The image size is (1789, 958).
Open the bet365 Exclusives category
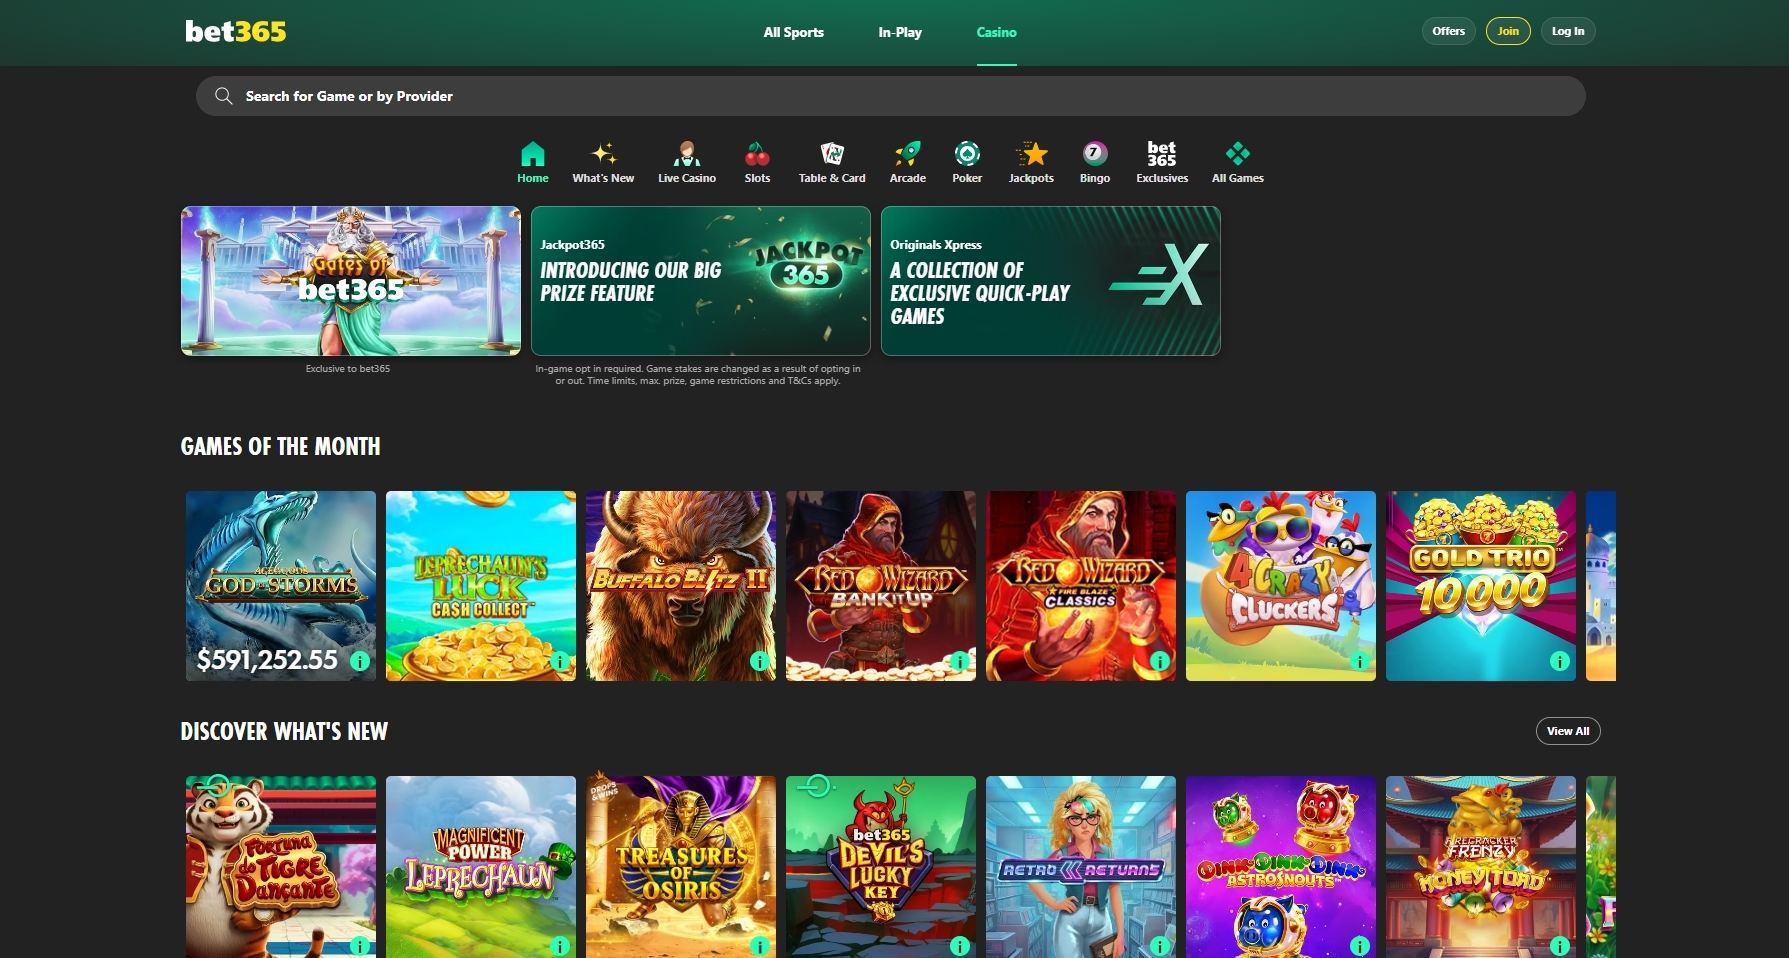[x=1161, y=160]
